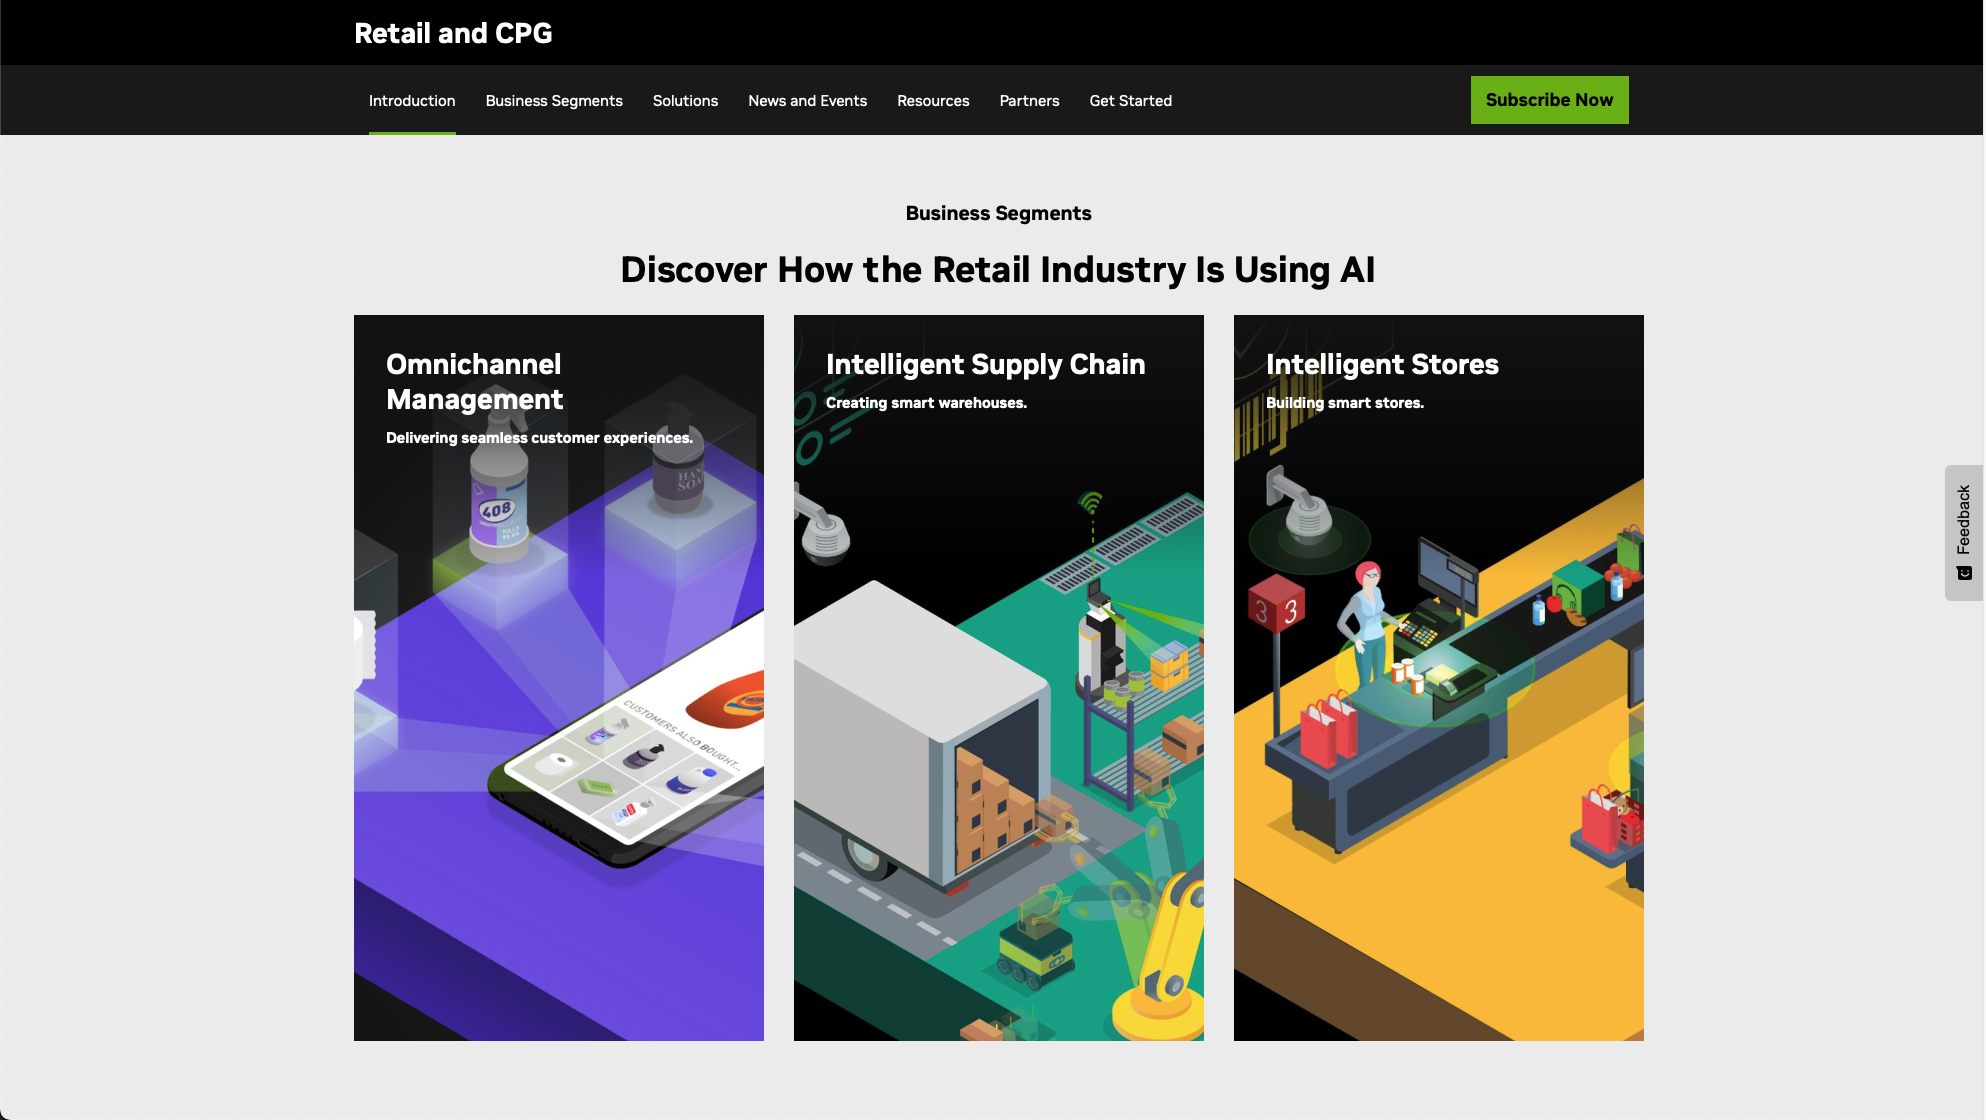Viewport: 1986px width, 1120px height.
Task: Open News and Events section
Action: coord(807,101)
